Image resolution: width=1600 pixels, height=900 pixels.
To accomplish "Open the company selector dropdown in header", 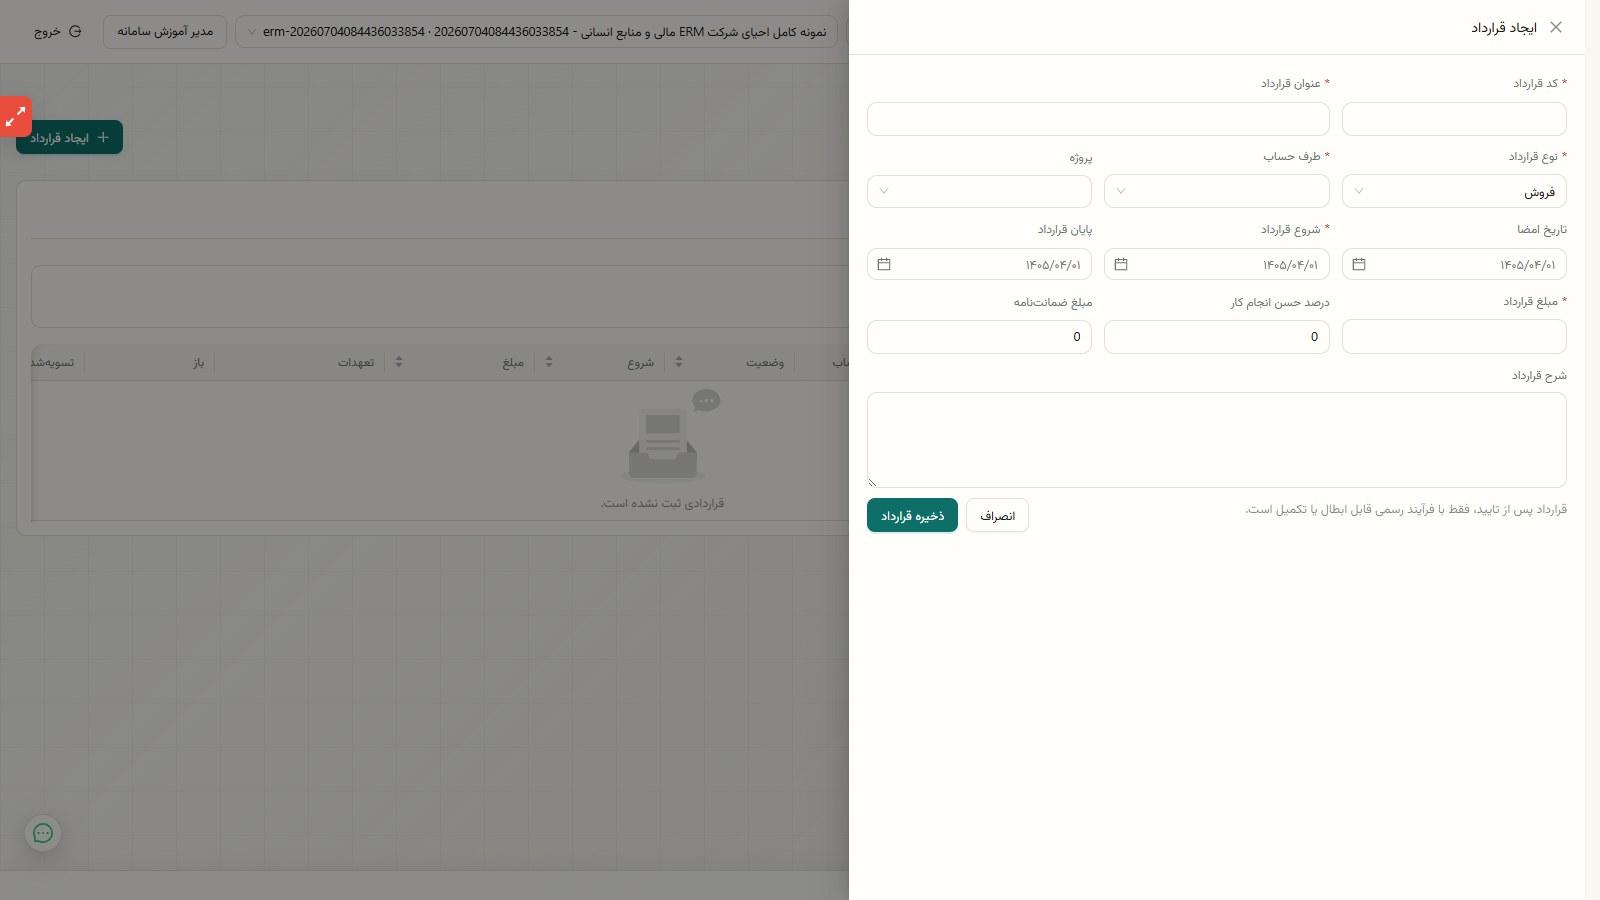I will [x=536, y=31].
